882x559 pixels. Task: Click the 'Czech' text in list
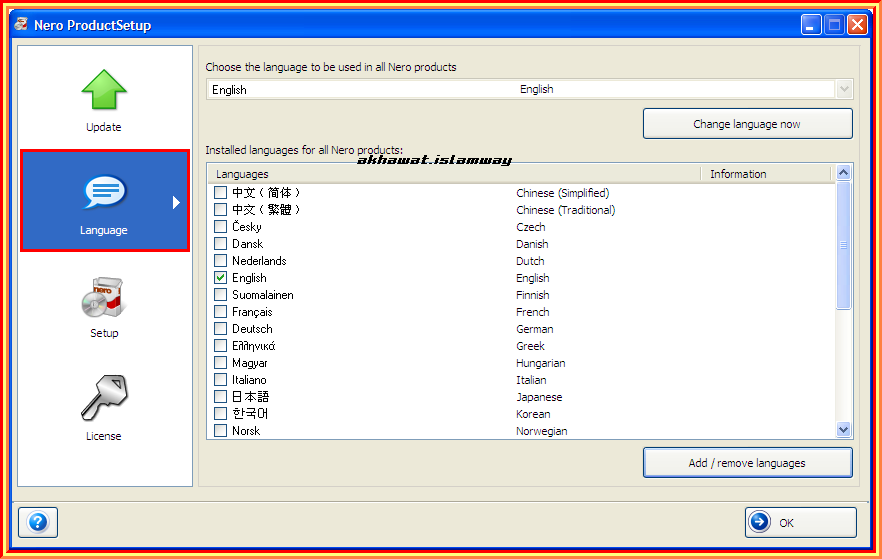530,227
